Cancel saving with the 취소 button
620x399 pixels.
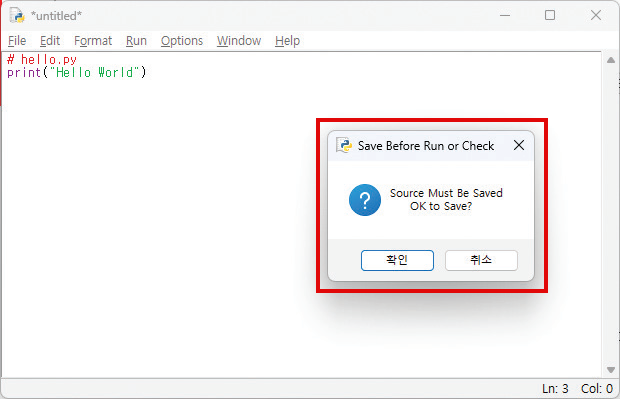click(481, 260)
